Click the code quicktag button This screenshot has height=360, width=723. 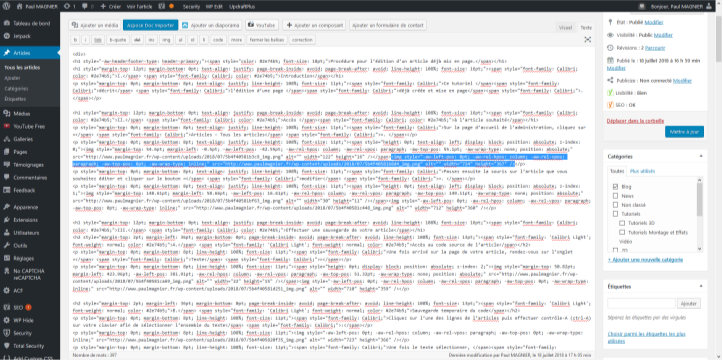point(218,40)
